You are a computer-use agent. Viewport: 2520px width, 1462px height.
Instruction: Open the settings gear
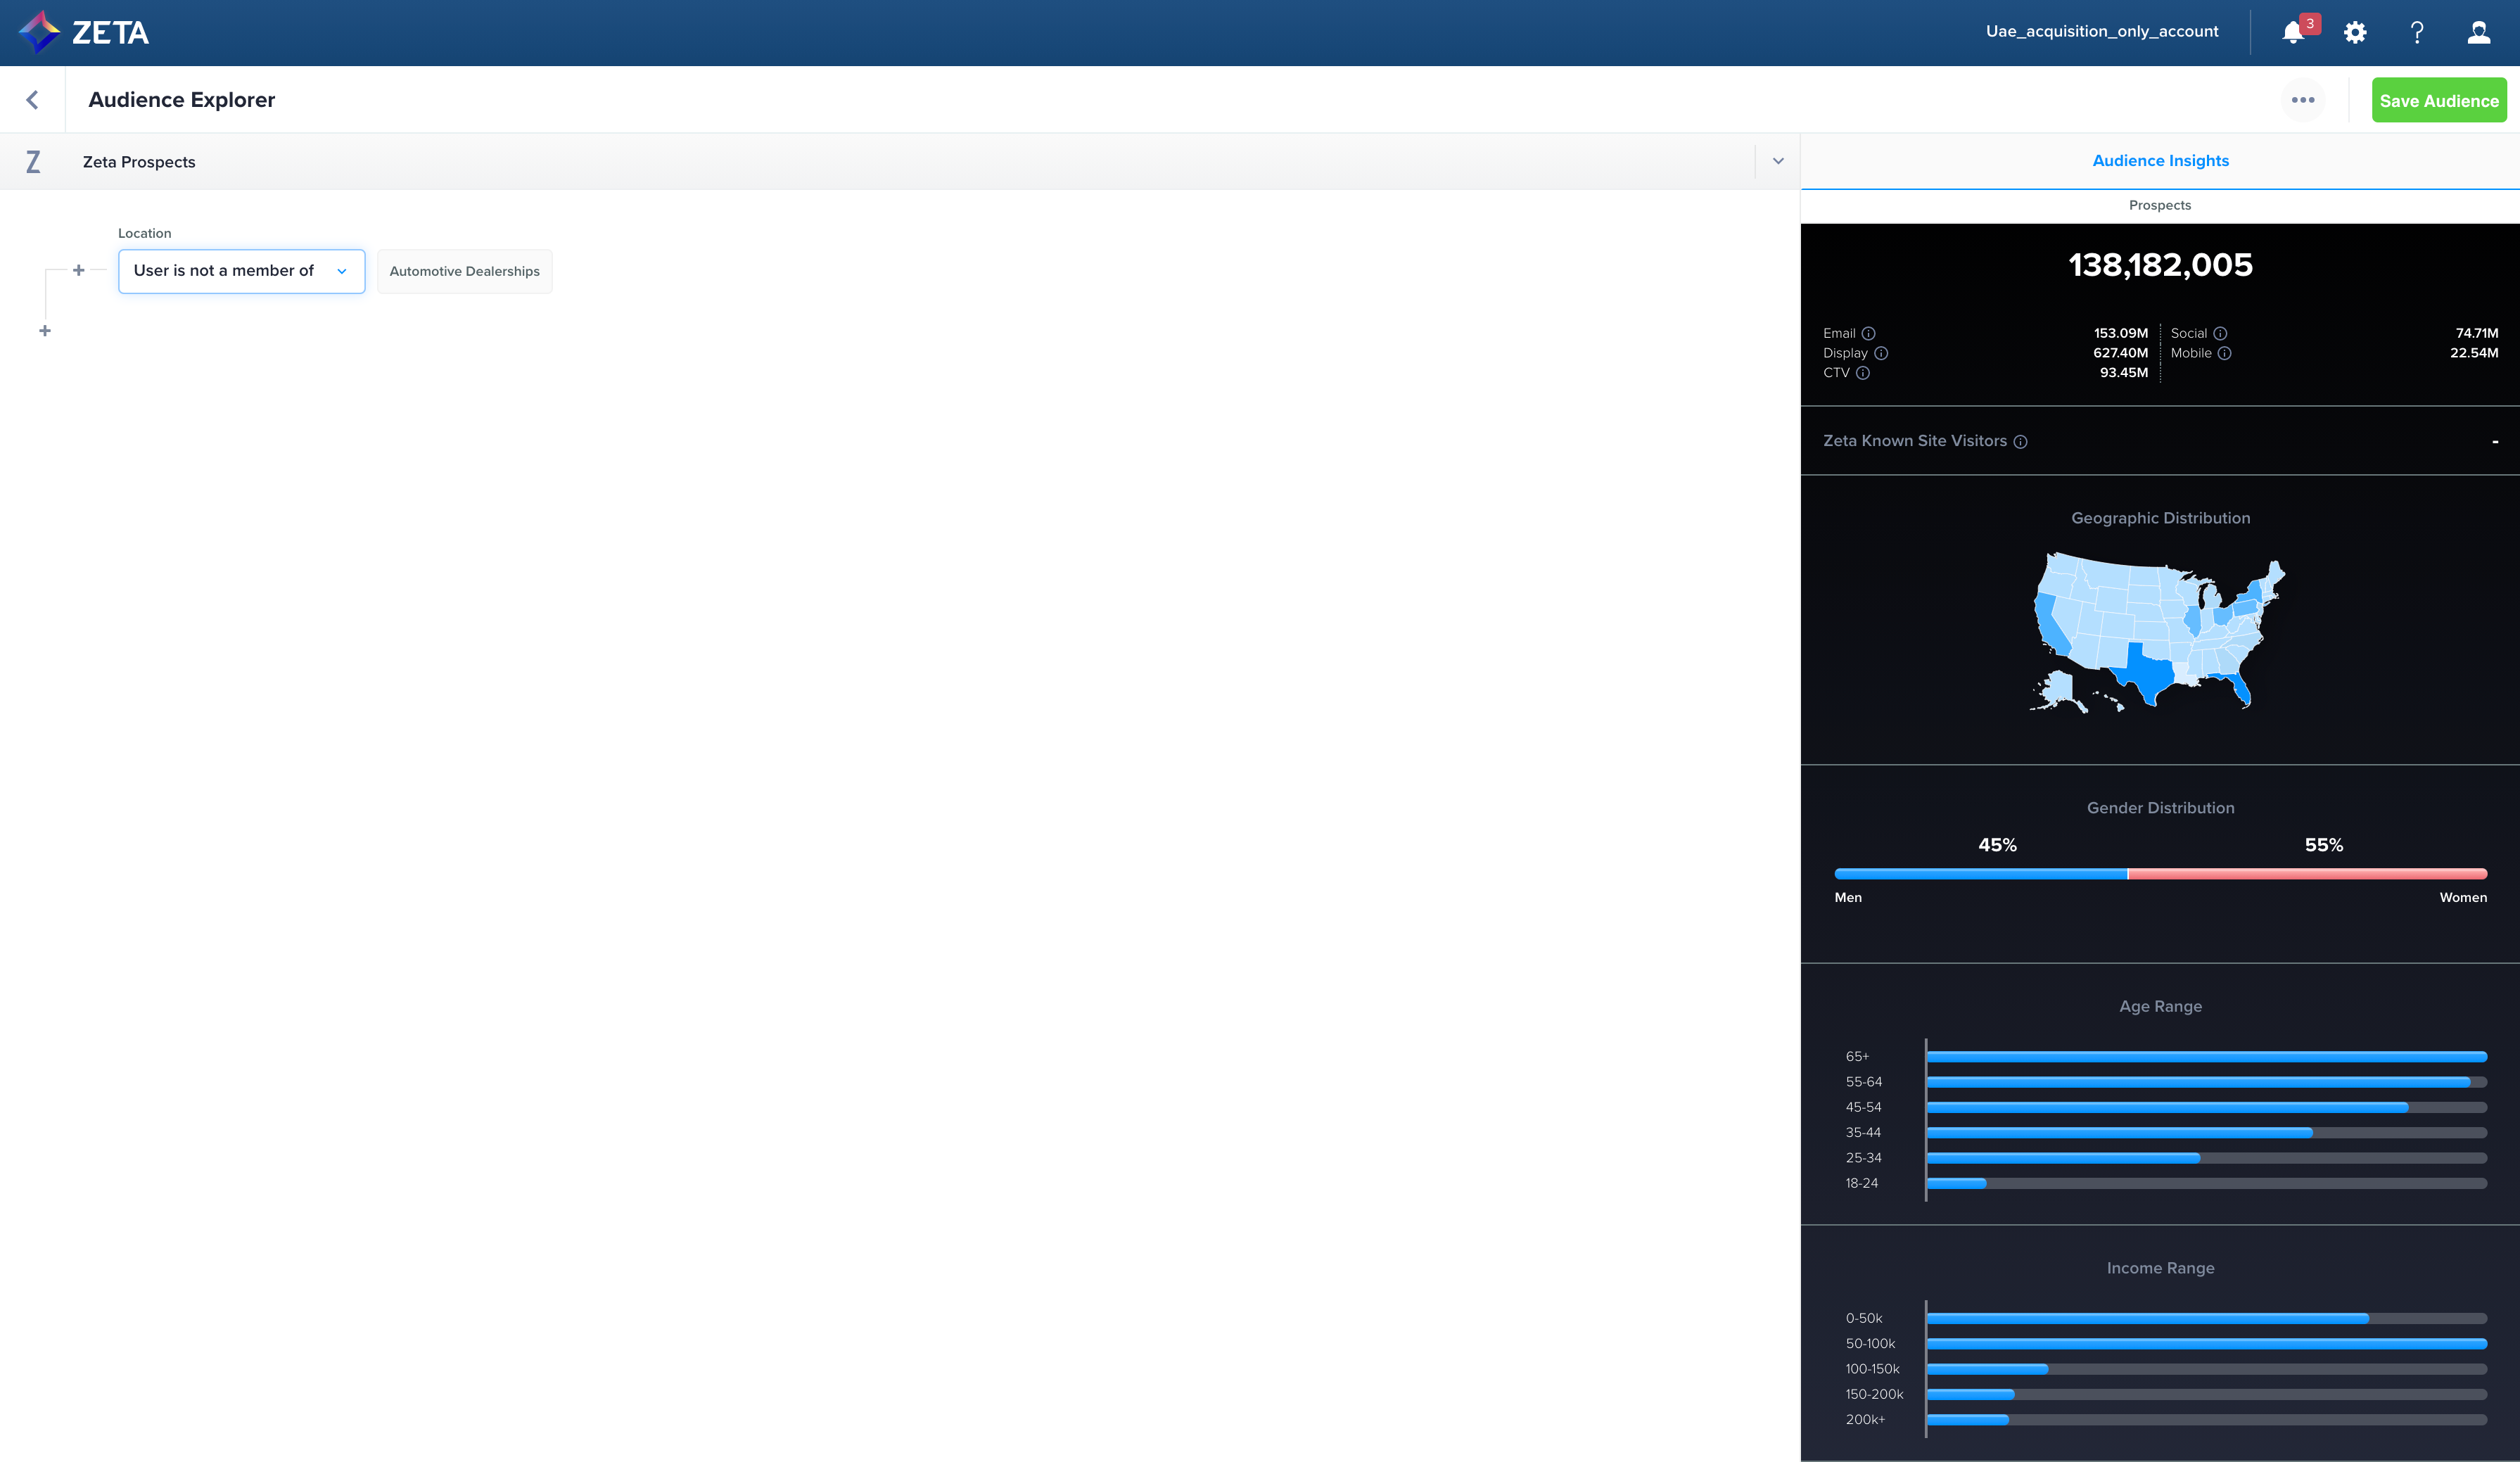[x=2355, y=33]
